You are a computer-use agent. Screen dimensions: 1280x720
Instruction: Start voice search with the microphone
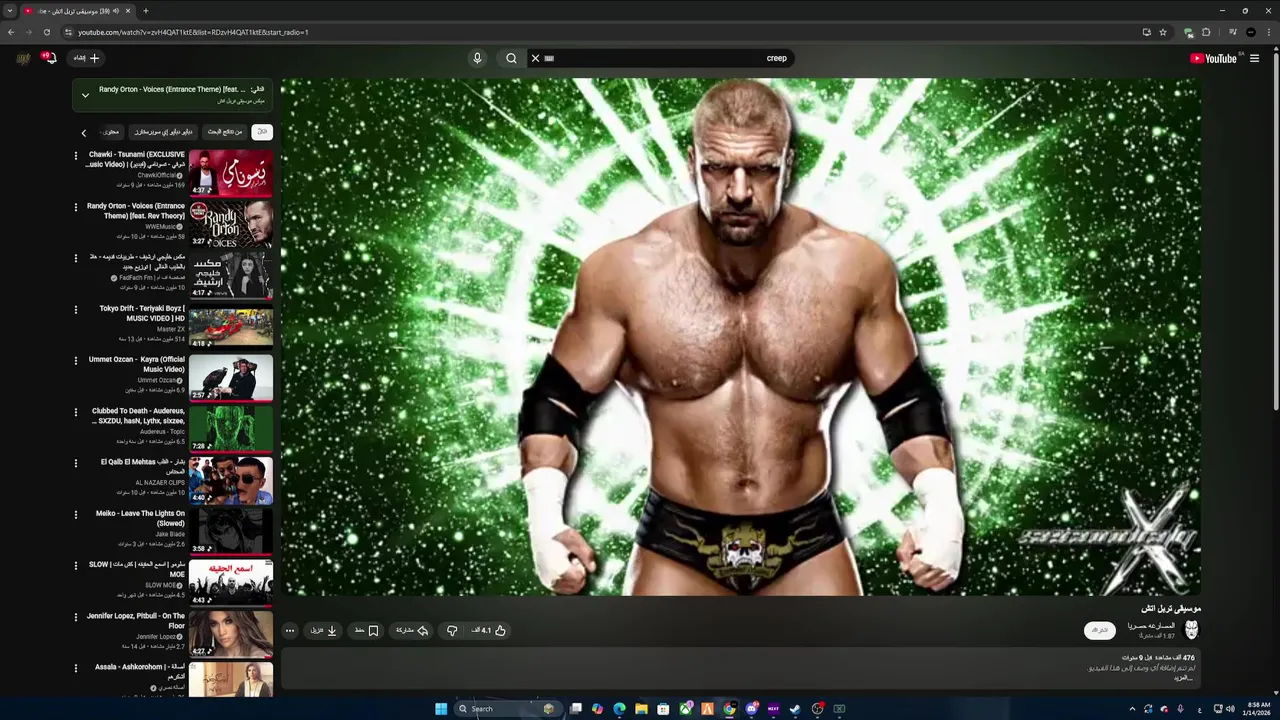coord(477,58)
